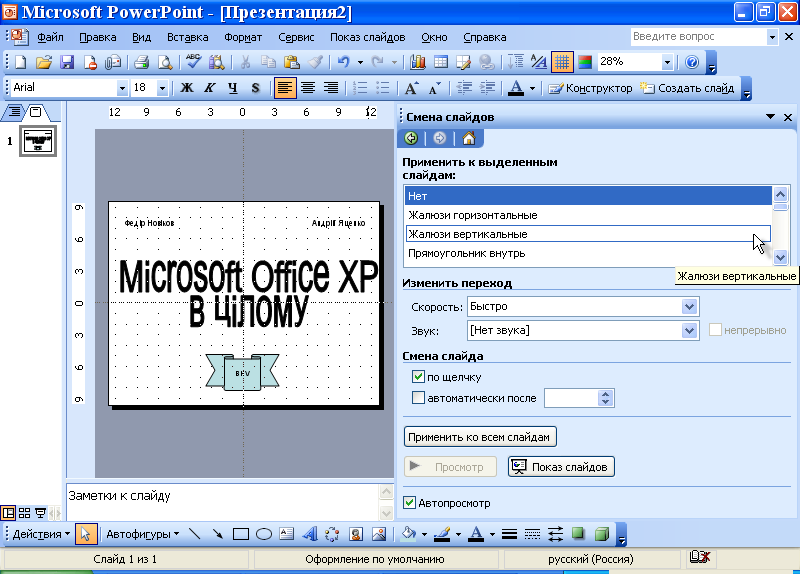The height and width of the screenshot is (574, 800).
Task: Click the Конструктор button
Action: (x=590, y=88)
